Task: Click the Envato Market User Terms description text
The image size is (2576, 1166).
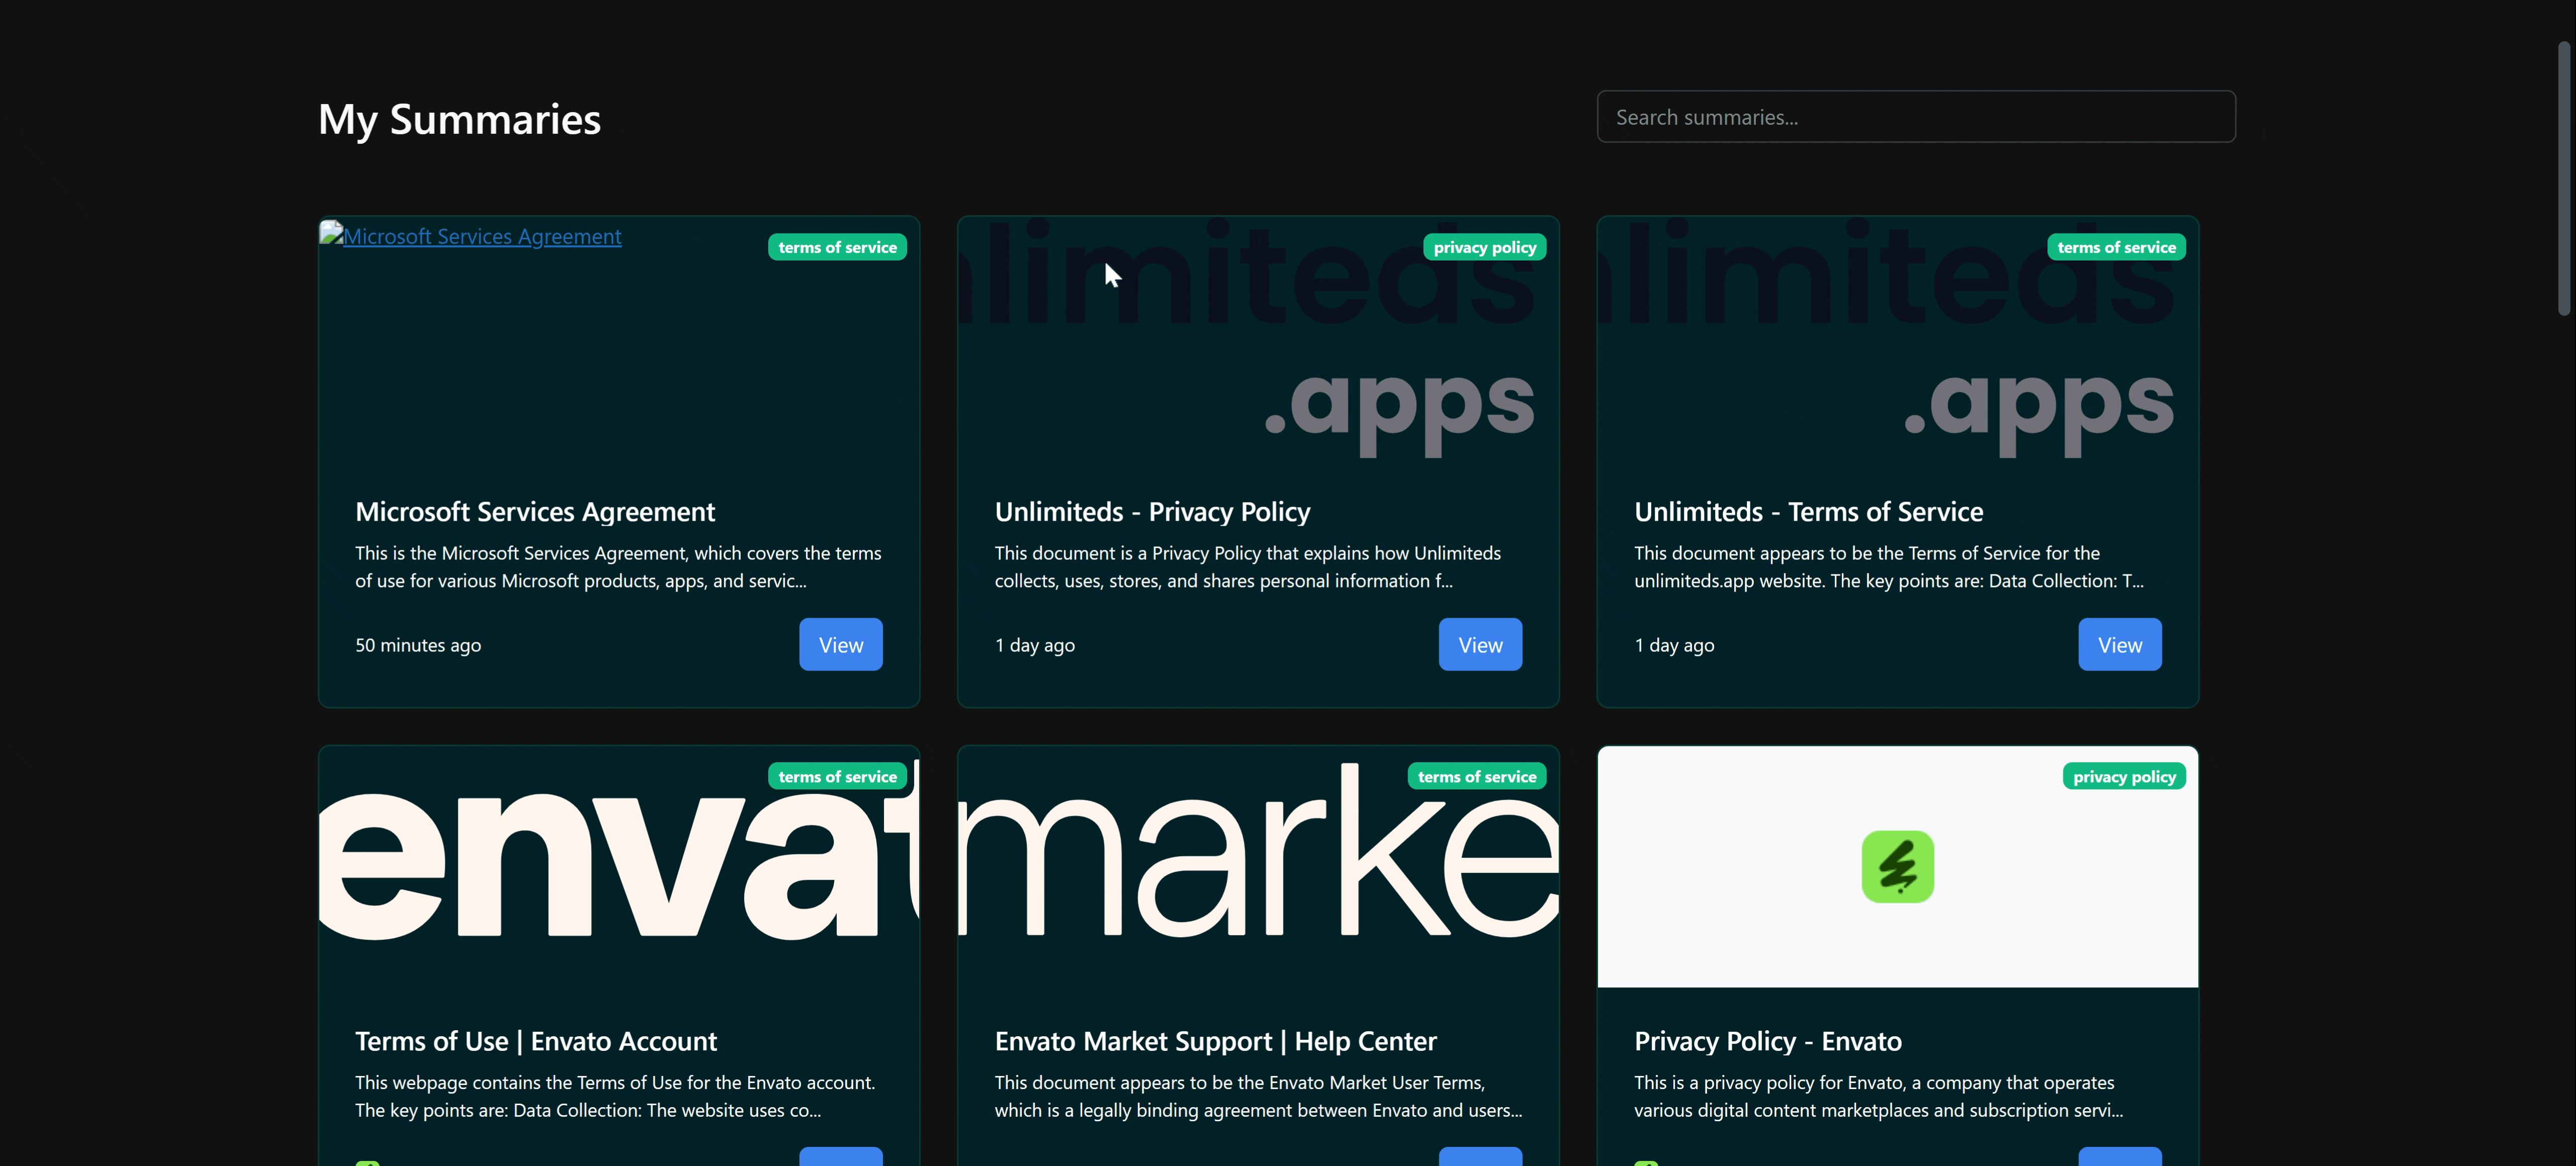Action: click(x=1258, y=1097)
